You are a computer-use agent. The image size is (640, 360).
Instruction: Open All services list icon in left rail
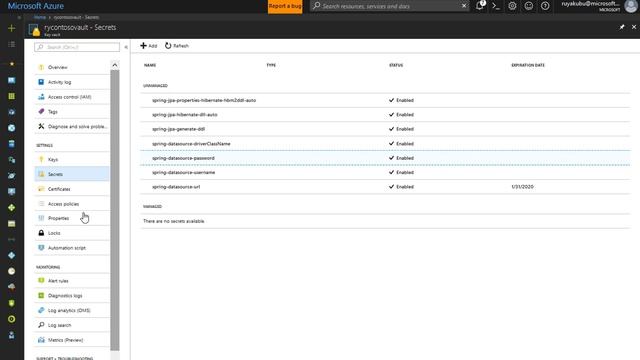(x=11, y=44)
